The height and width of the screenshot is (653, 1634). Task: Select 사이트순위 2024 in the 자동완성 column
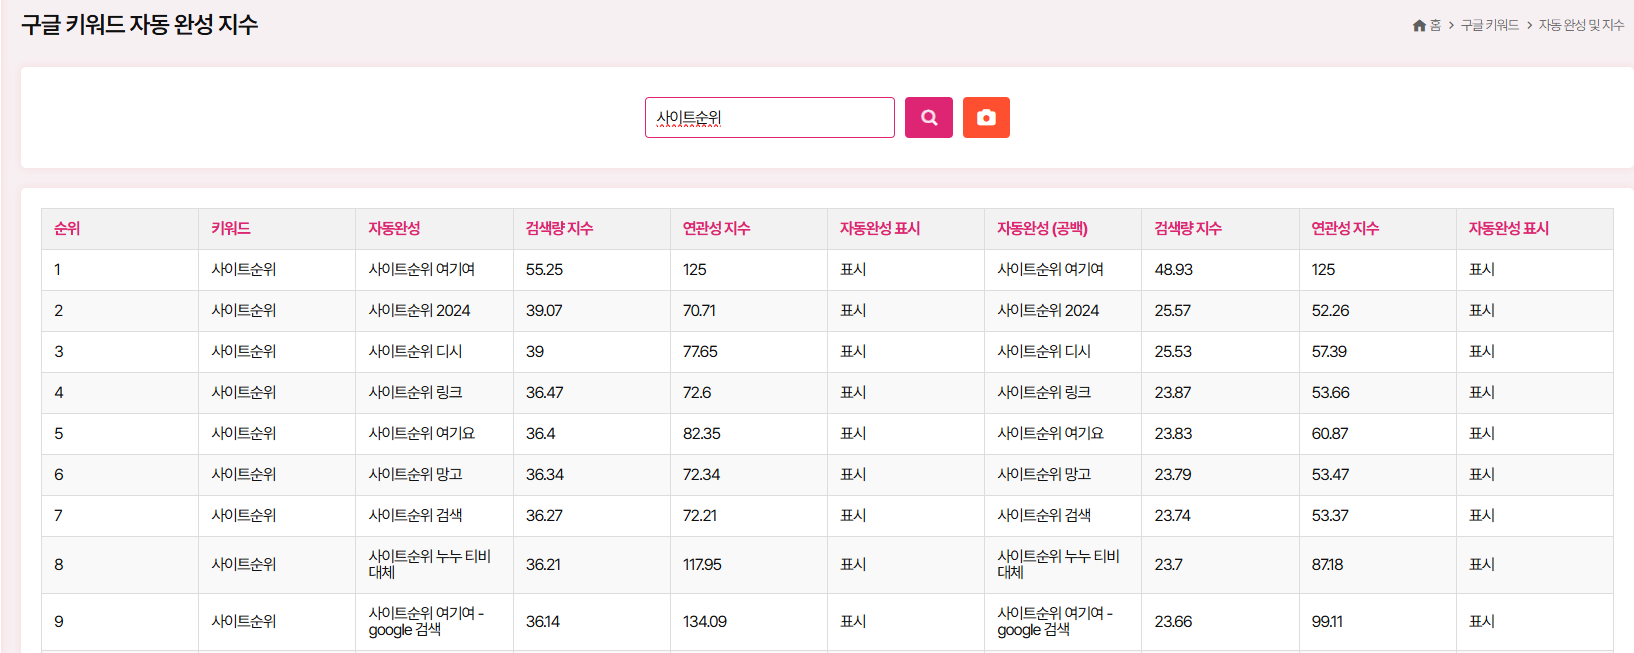tap(419, 311)
